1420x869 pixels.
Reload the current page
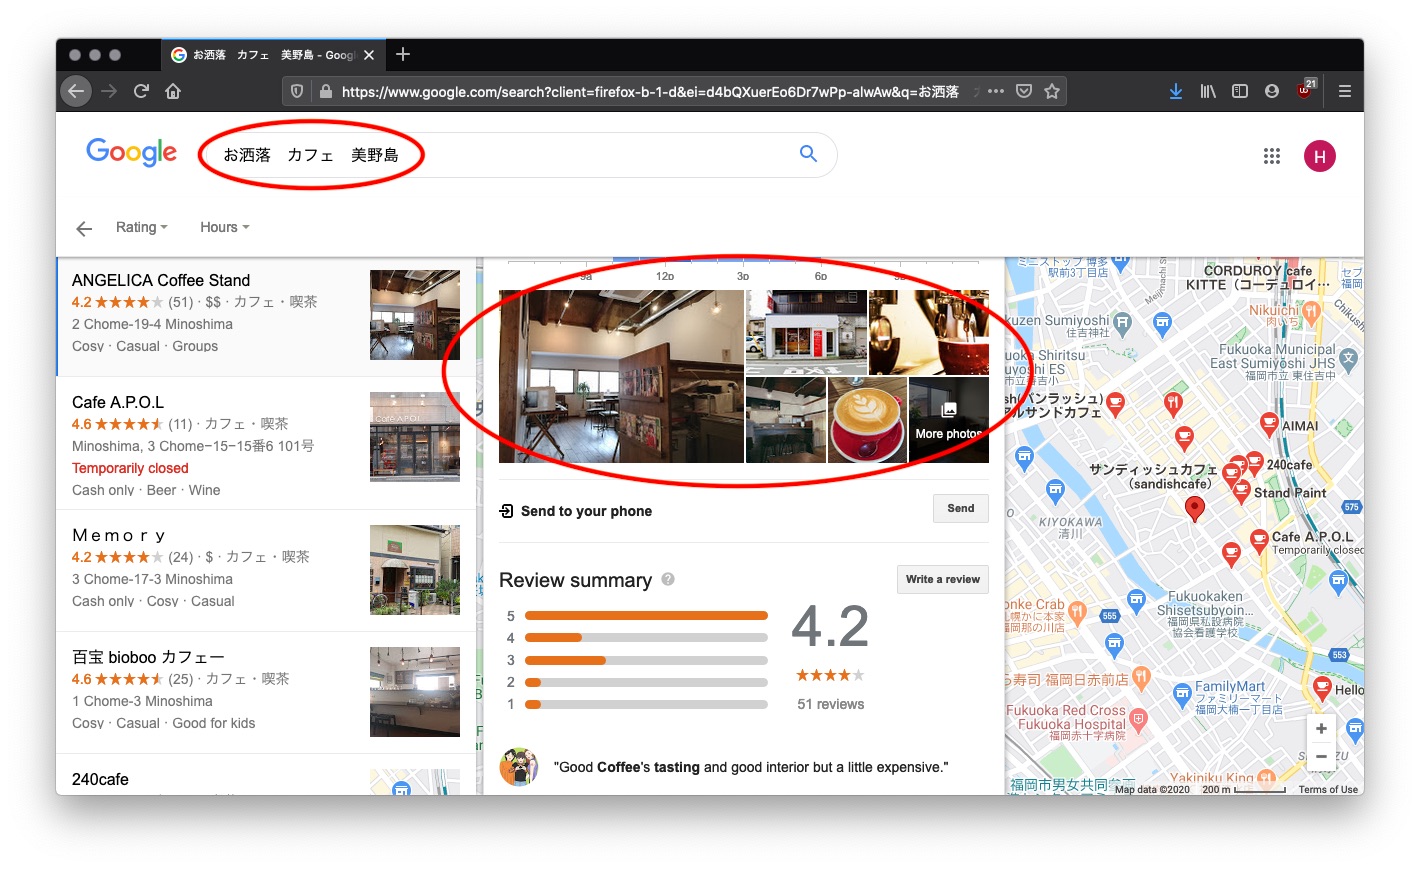(x=141, y=91)
